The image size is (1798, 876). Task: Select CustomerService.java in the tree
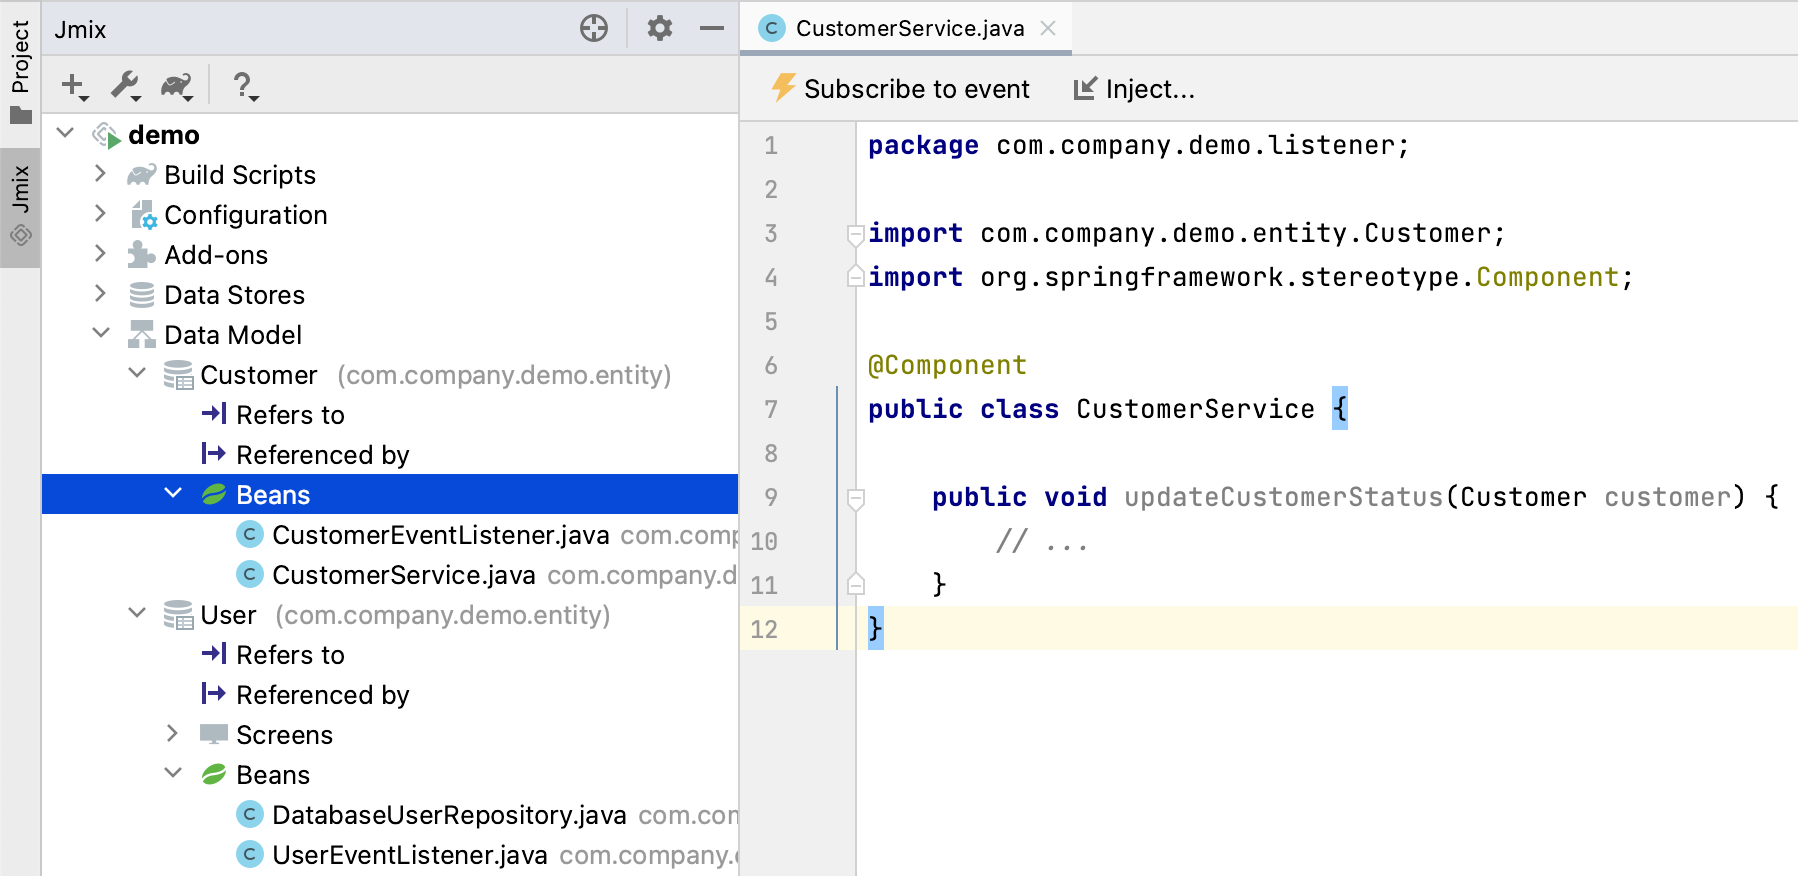[404, 575]
